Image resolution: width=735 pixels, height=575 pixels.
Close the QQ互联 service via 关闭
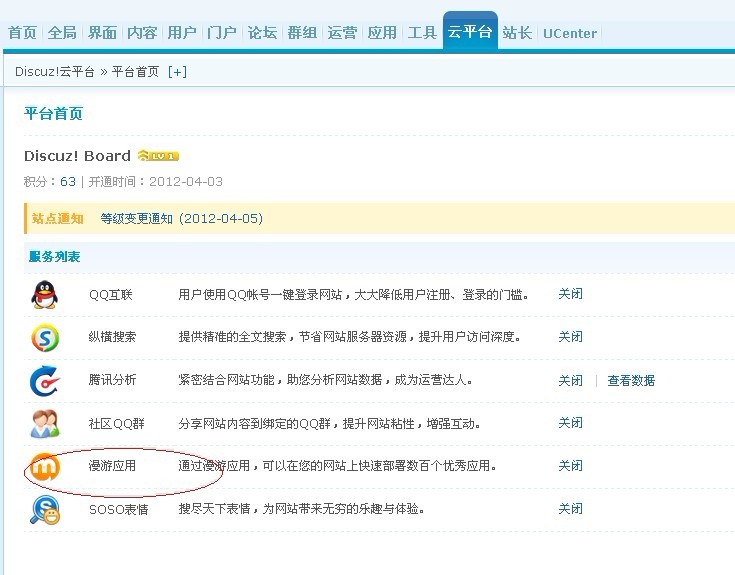coord(570,294)
